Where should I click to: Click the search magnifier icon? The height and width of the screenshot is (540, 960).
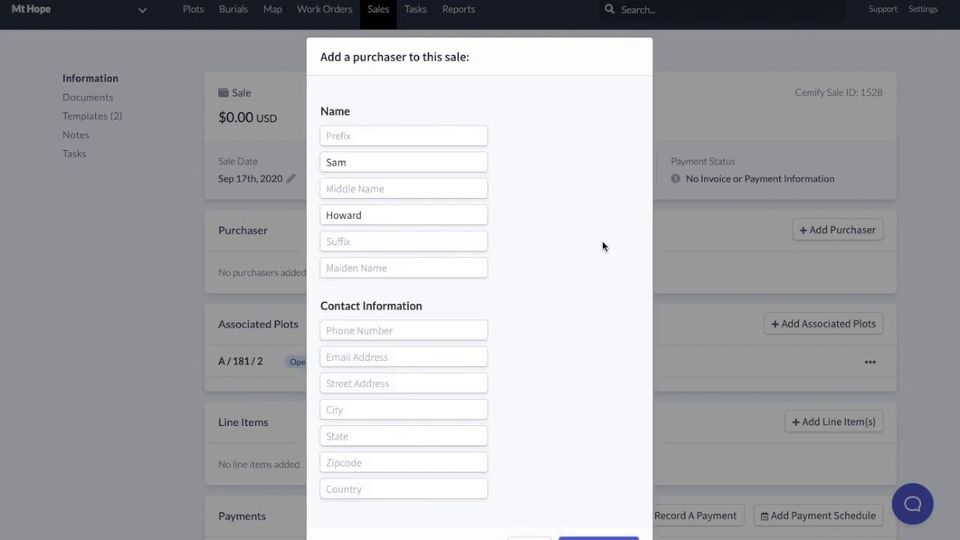[x=609, y=10]
